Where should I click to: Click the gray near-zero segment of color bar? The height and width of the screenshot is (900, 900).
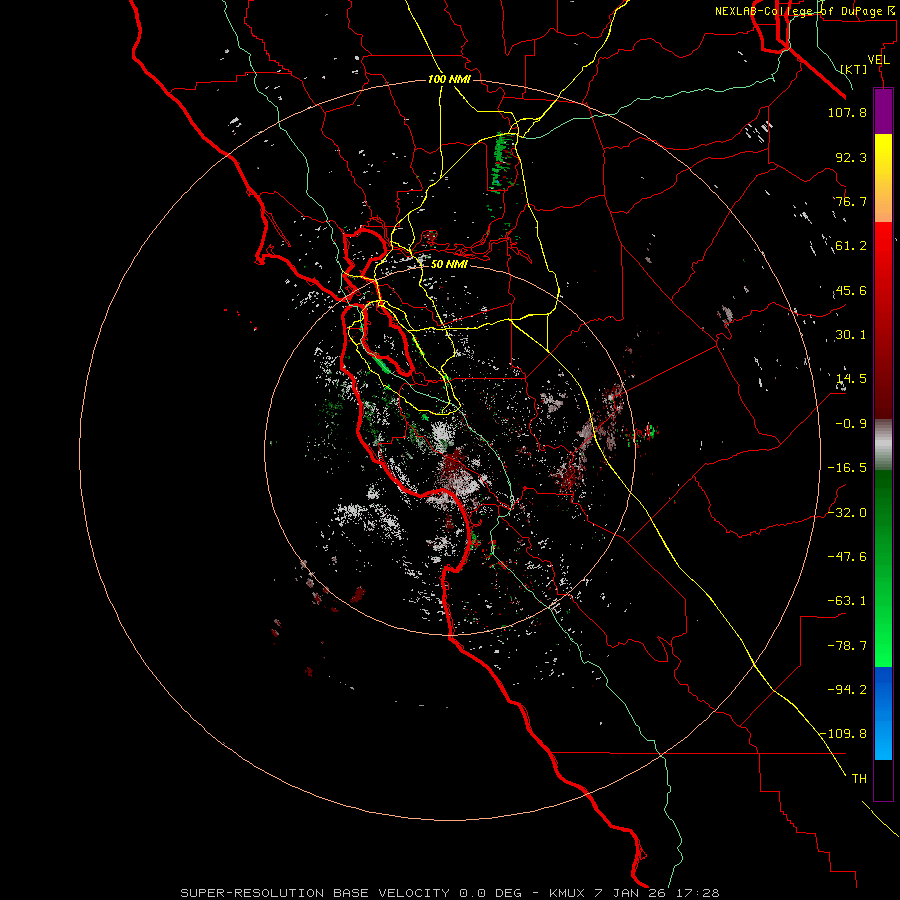(883, 444)
